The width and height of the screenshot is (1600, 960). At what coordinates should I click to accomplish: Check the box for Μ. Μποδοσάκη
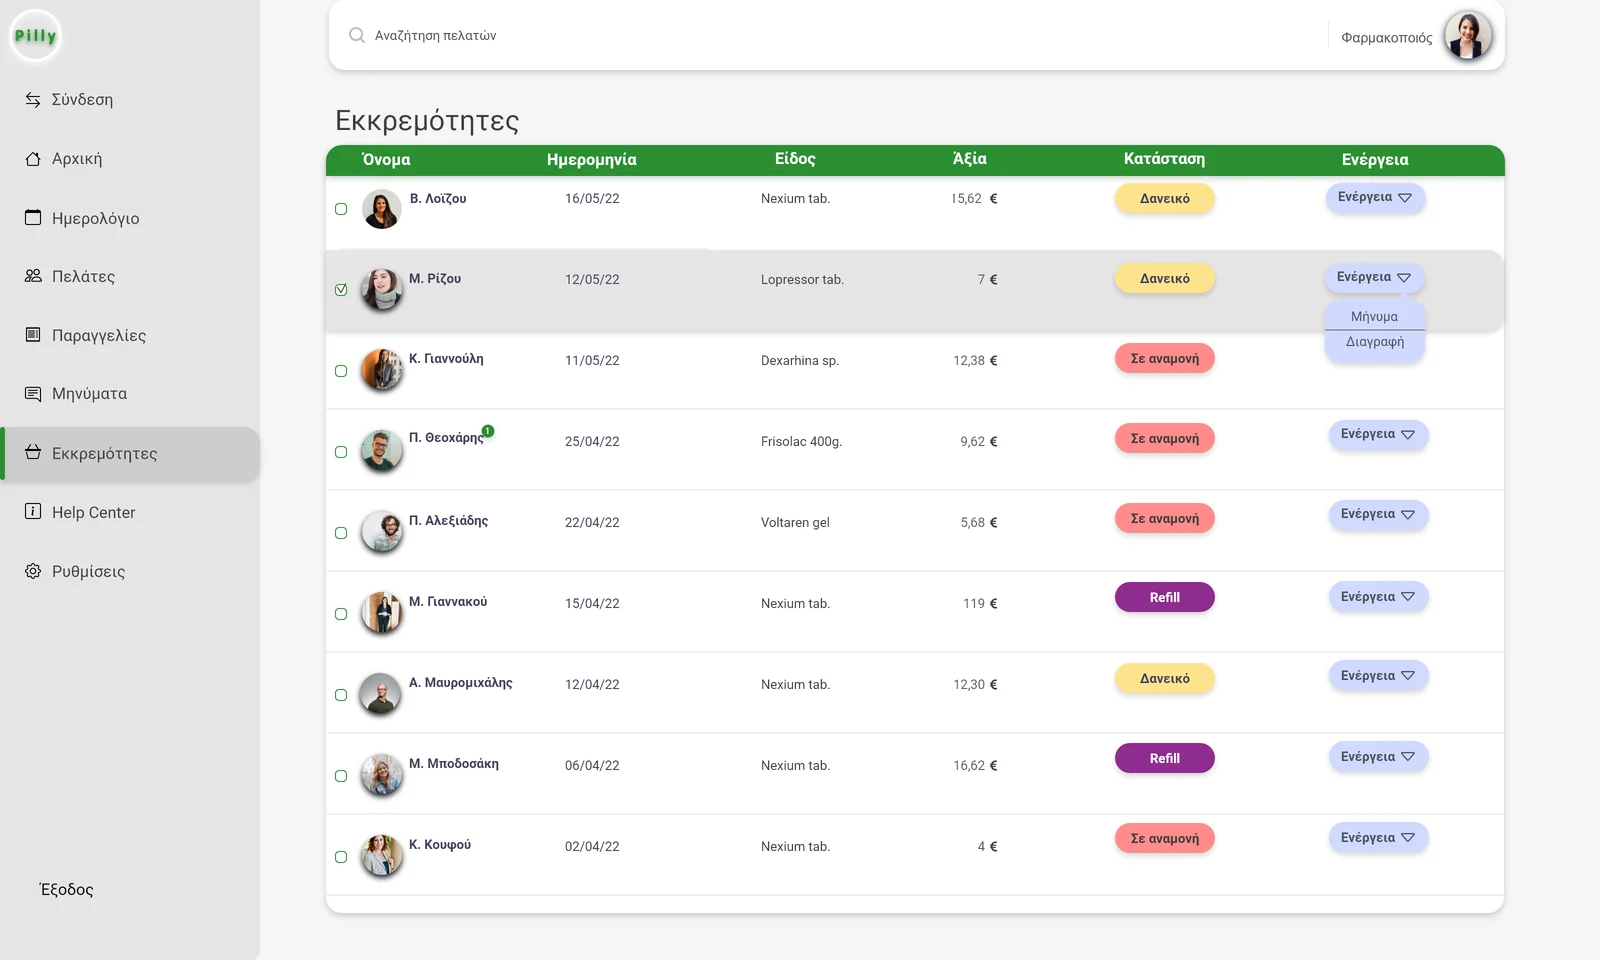(341, 776)
